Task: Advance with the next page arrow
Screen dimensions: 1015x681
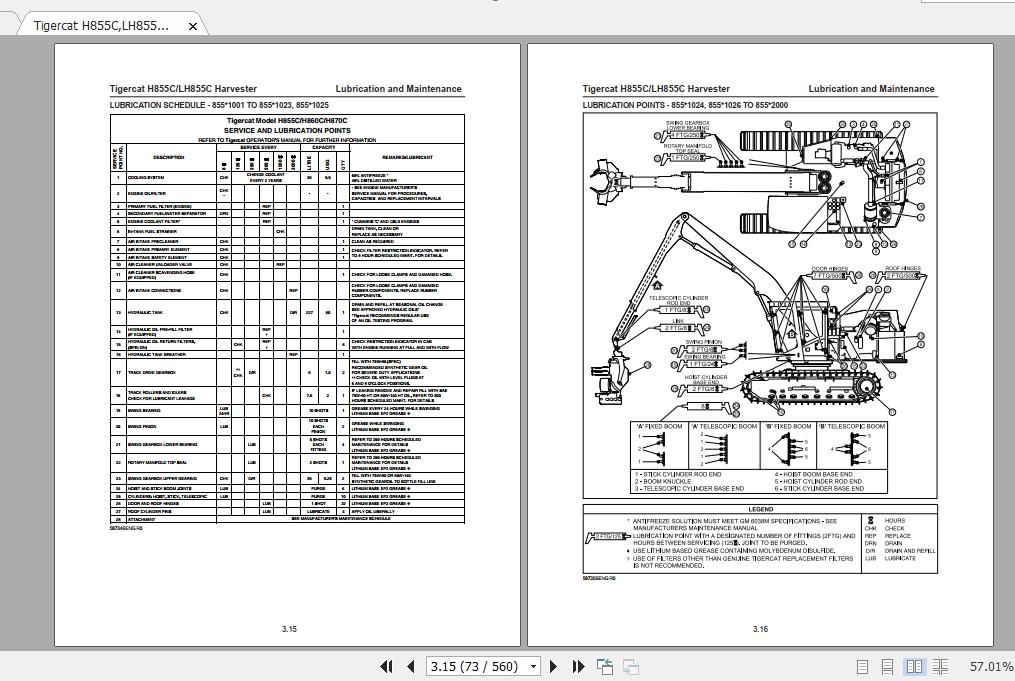Action: pyautogui.click(x=553, y=666)
